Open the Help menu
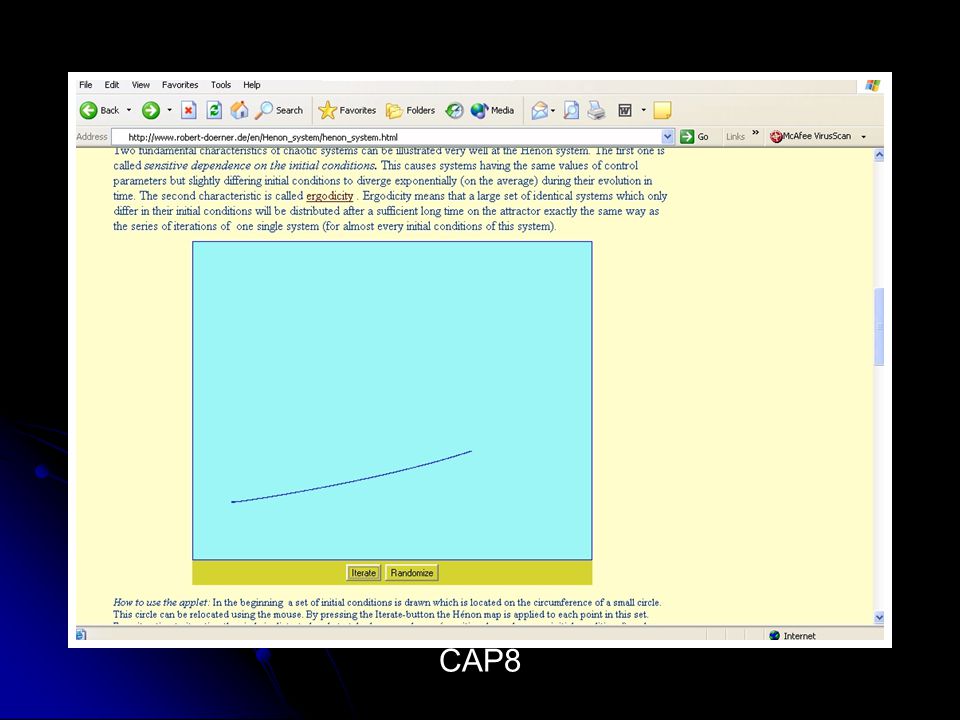960x720 pixels. 252,84
